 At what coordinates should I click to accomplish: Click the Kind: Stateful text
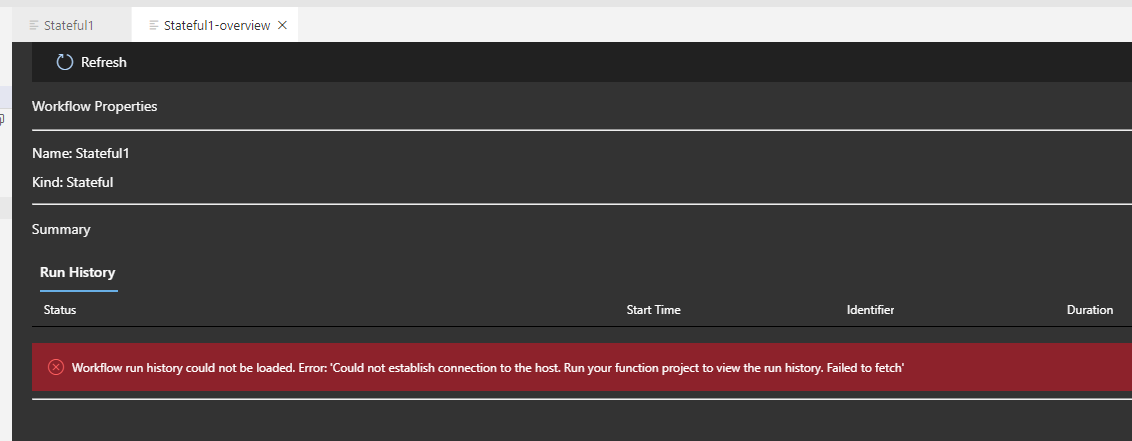point(72,182)
